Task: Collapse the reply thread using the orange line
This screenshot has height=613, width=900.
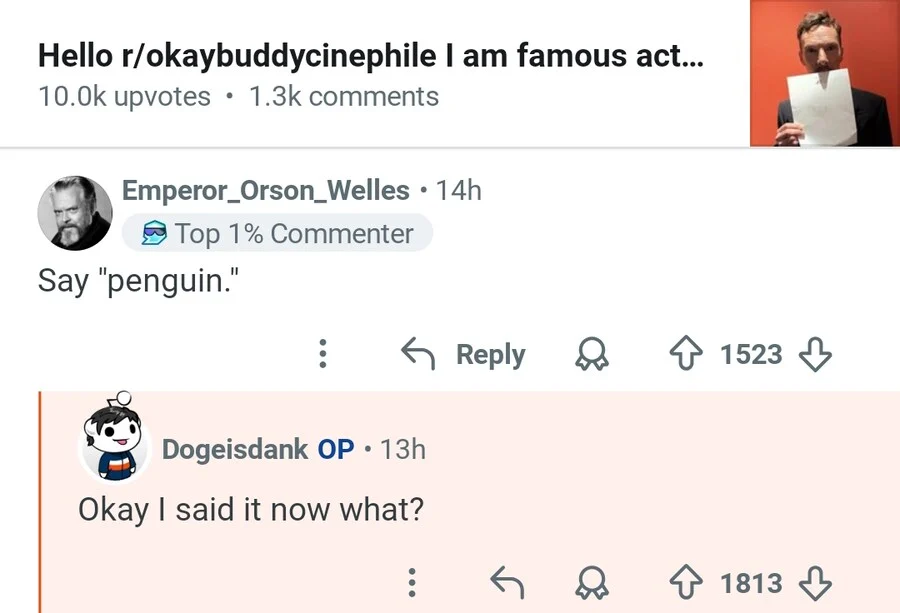Action: 41,500
